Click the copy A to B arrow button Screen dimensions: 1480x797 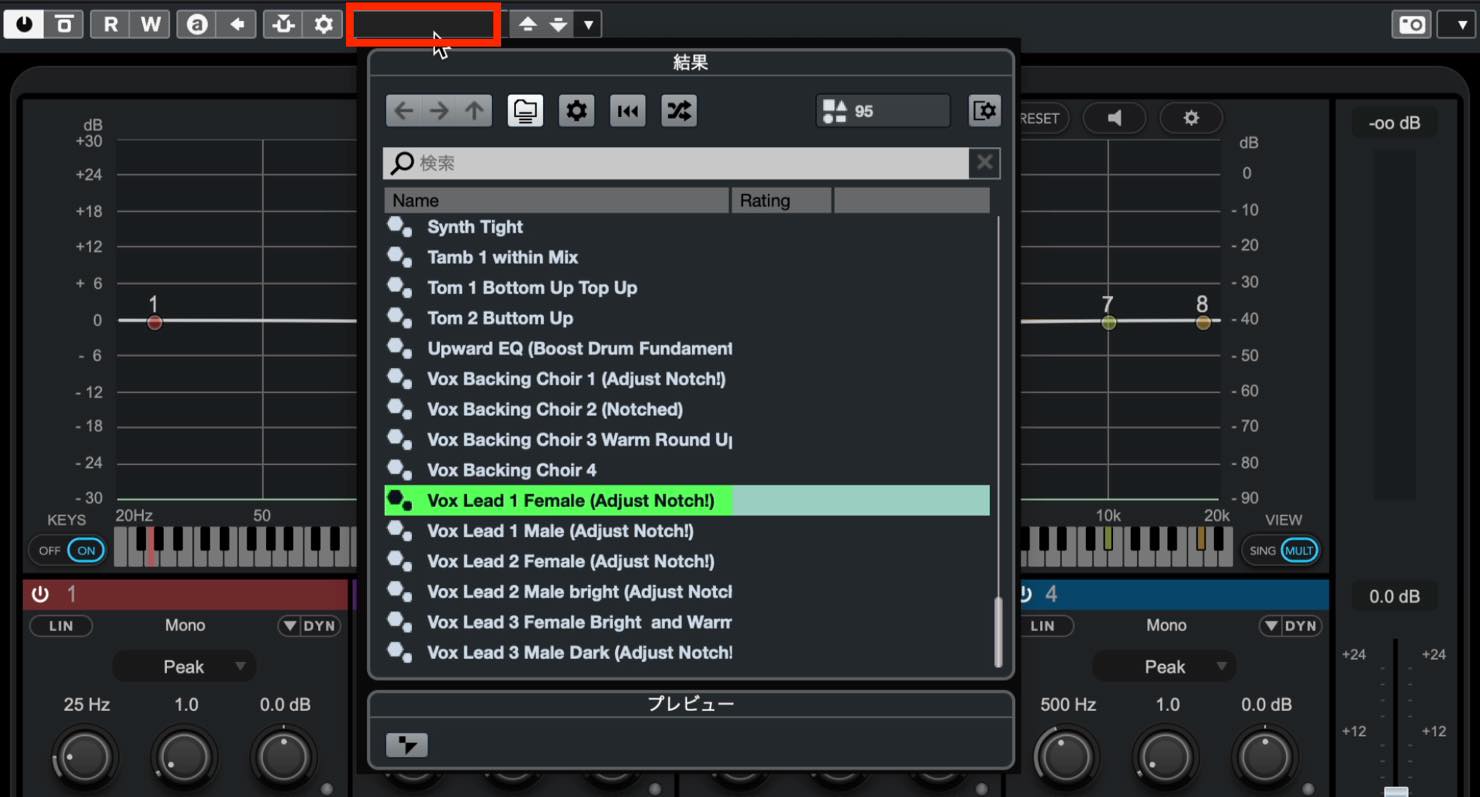(x=237, y=24)
